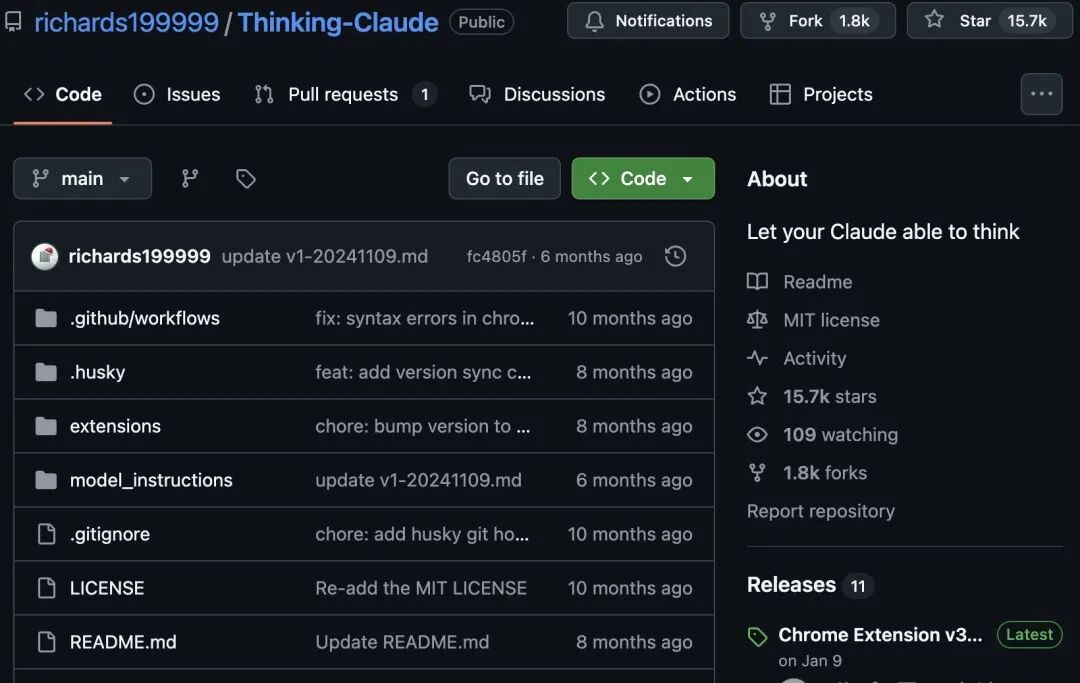Click the fork icon in Fork button
This screenshot has width=1080, height=683.
[x=767, y=21]
